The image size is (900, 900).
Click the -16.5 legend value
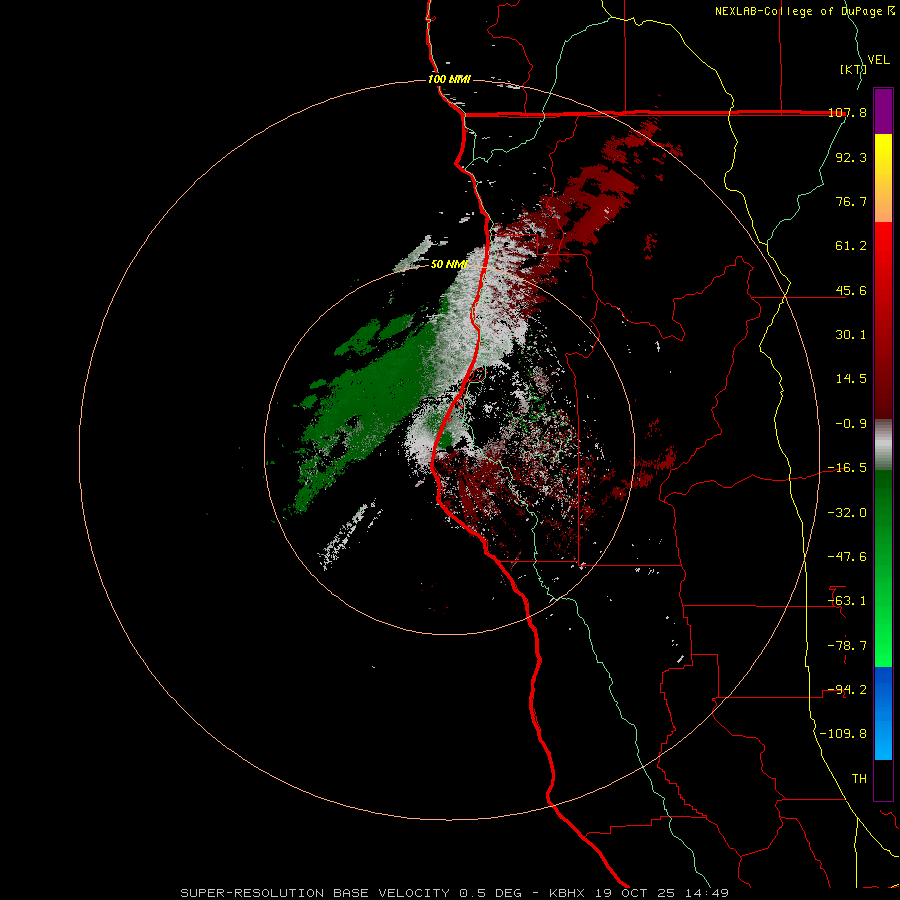pyautogui.click(x=847, y=468)
